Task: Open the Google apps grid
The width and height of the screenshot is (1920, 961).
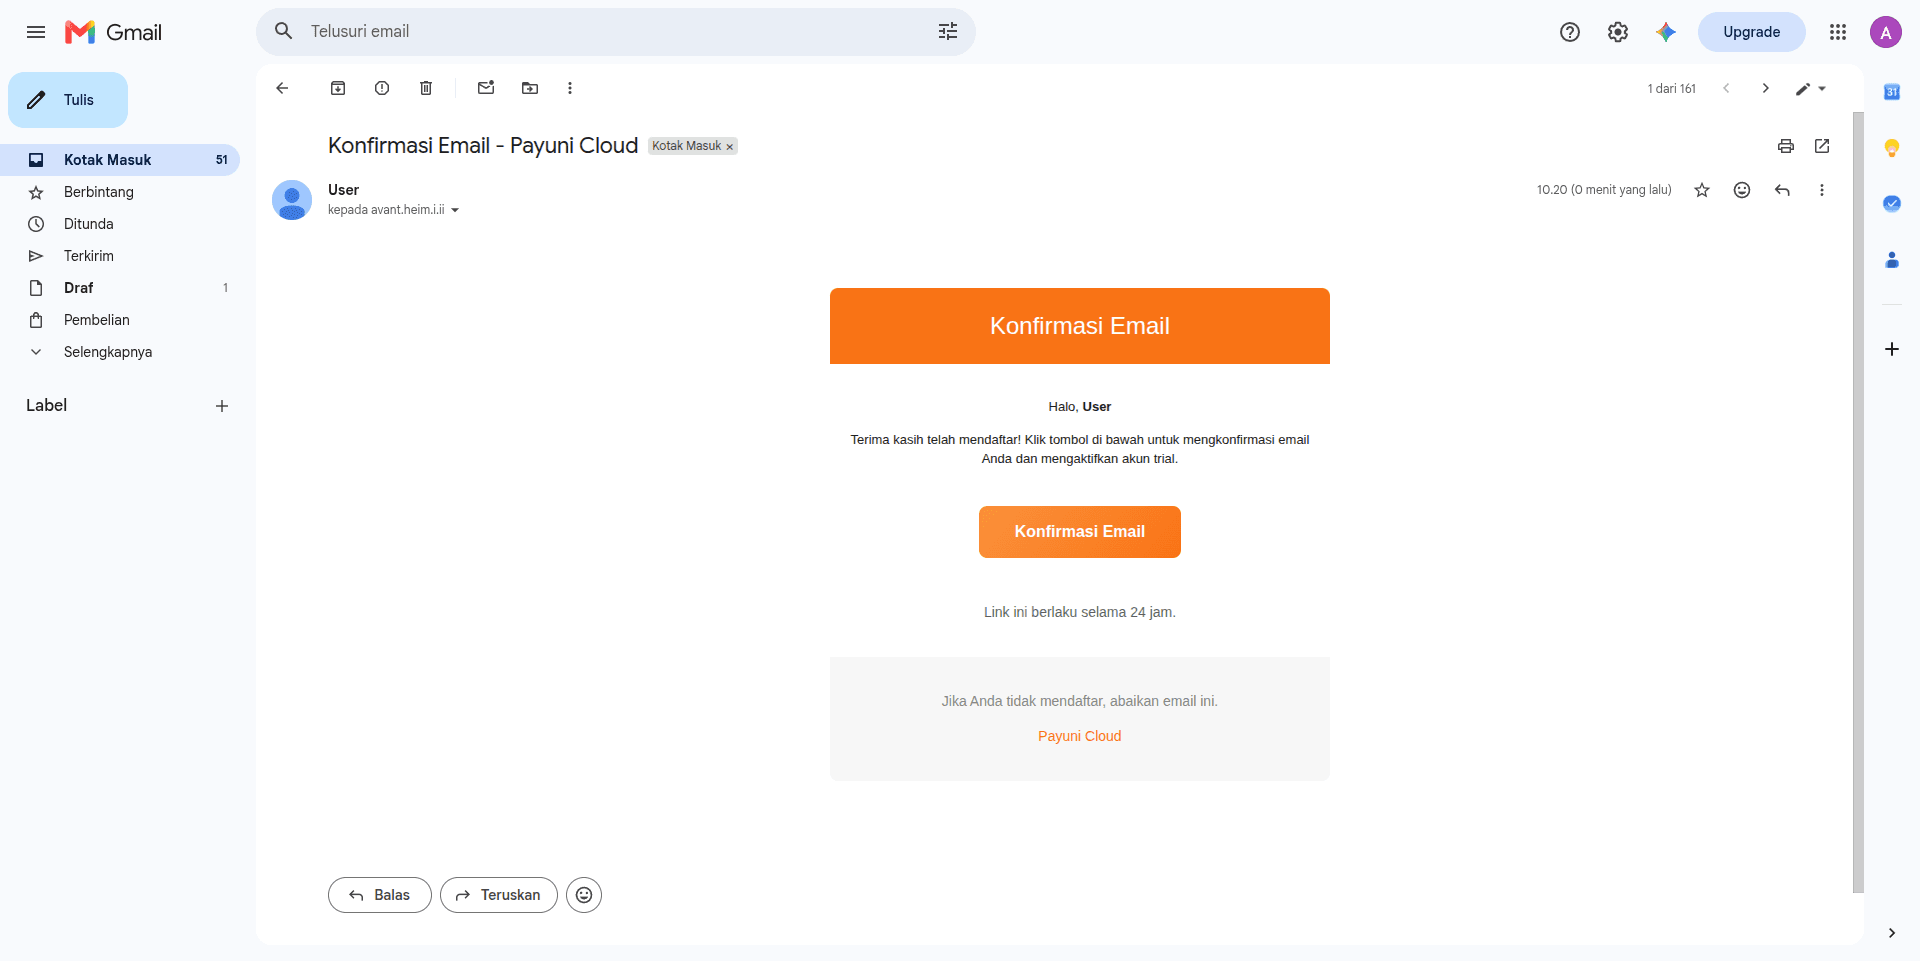Action: pos(1838,32)
